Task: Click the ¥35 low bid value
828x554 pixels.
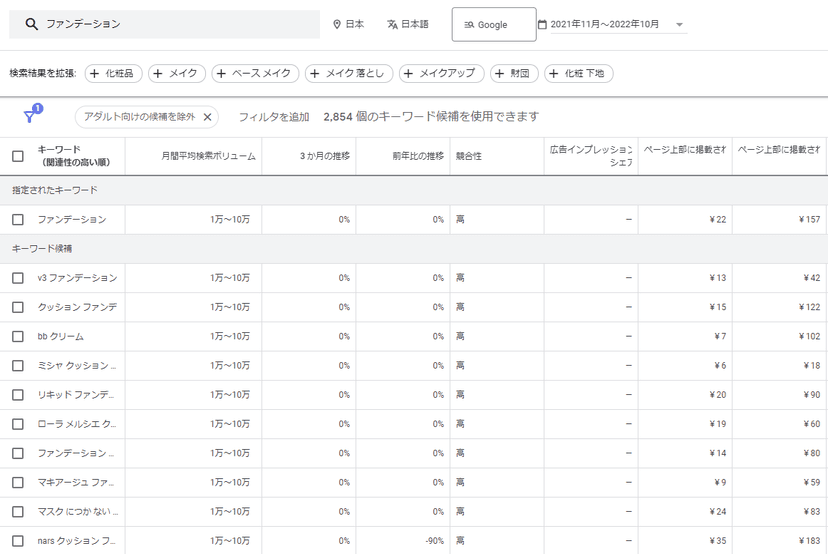Action: [x=718, y=541]
